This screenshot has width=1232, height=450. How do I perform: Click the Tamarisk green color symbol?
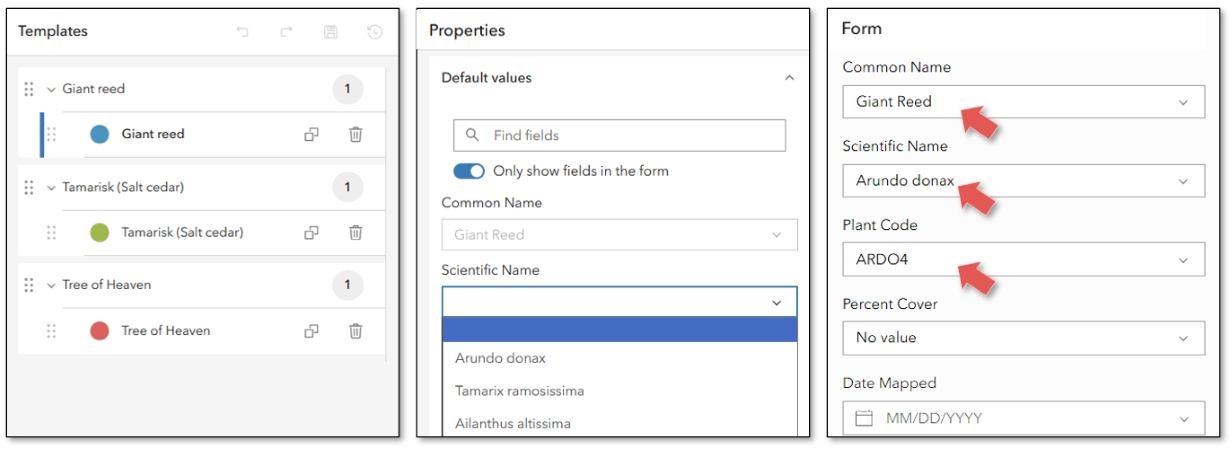(99, 232)
